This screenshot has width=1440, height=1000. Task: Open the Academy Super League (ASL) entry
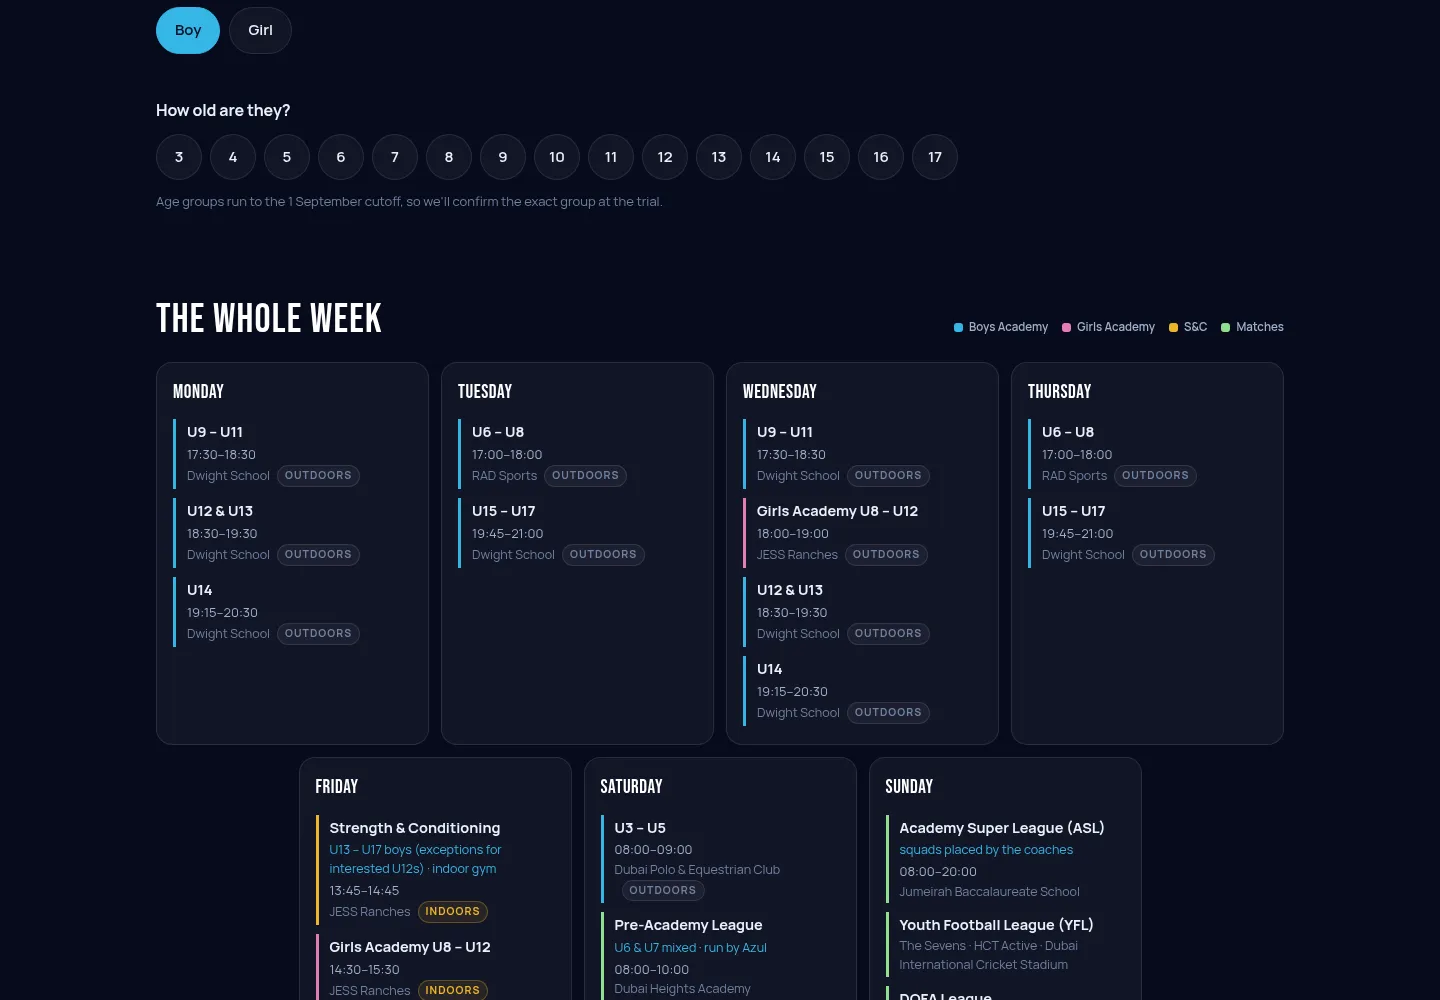1006,859
